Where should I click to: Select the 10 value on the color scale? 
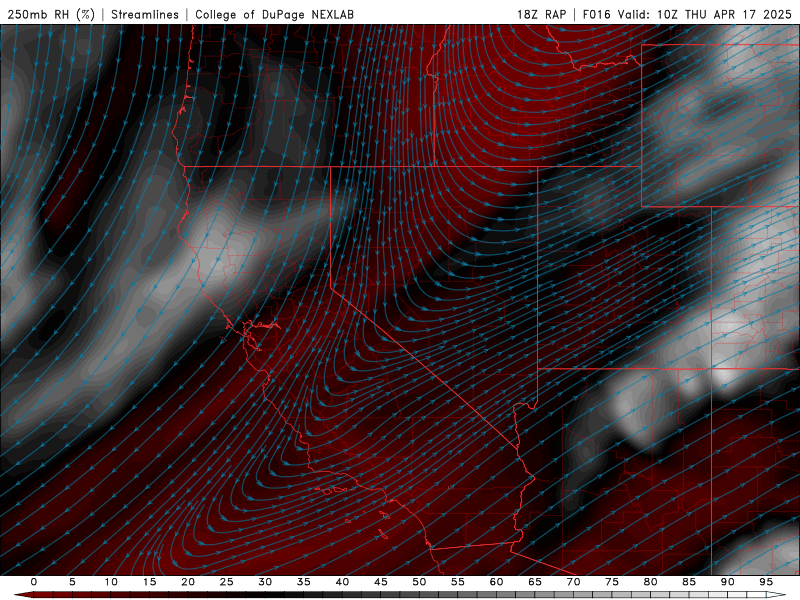(111, 582)
